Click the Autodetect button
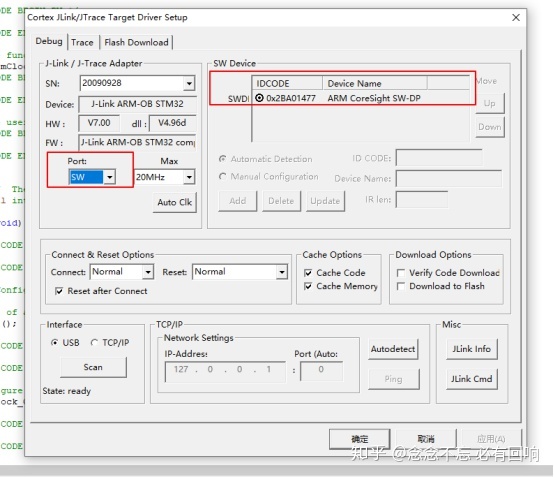This screenshot has width=554, height=477. [393, 349]
